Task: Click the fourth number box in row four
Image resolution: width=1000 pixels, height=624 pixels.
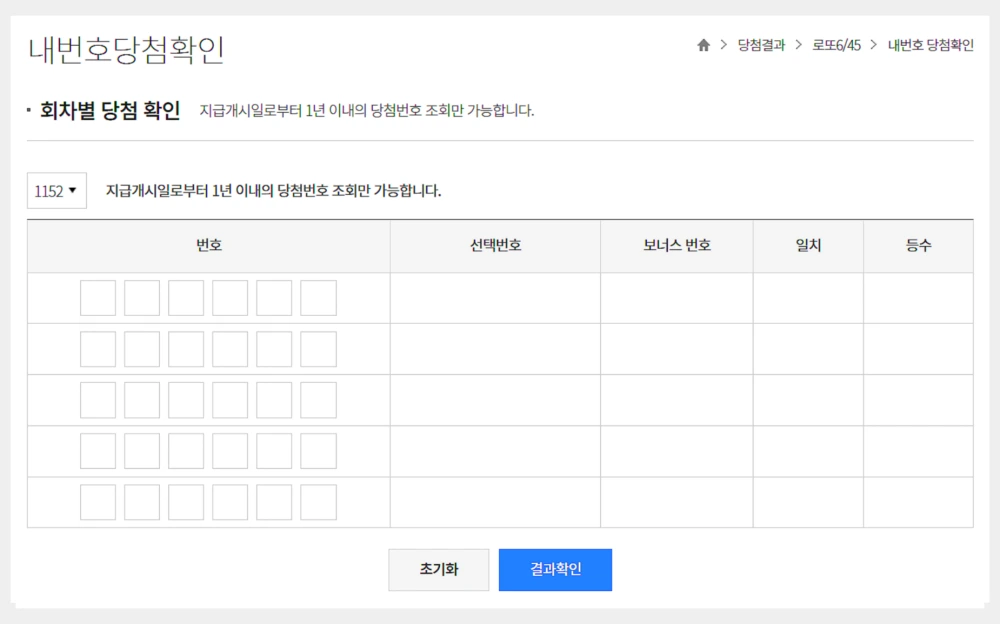Action: click(230, 451)
